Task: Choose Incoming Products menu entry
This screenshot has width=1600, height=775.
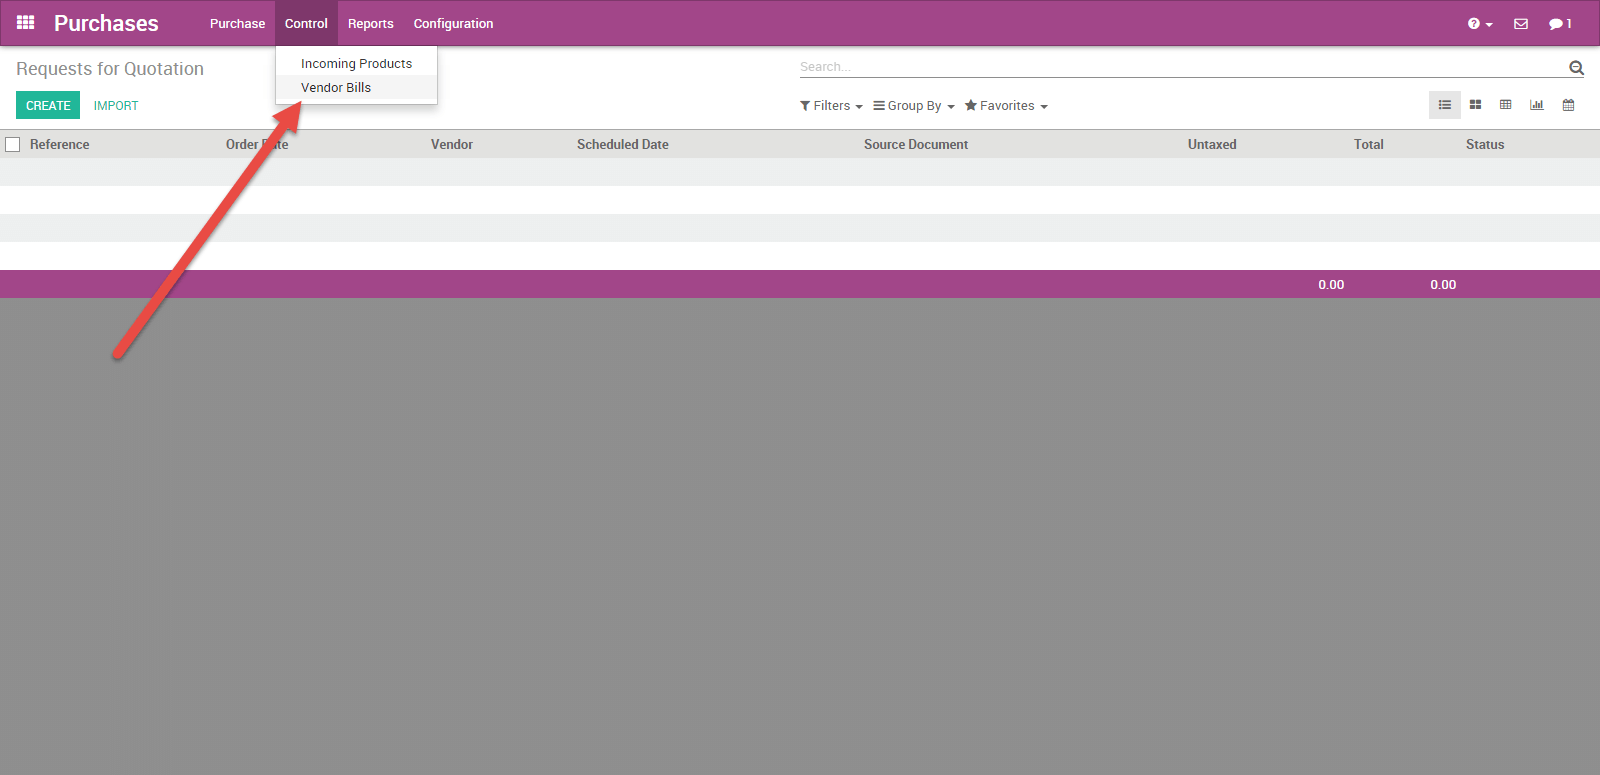Action: [356, 64]
